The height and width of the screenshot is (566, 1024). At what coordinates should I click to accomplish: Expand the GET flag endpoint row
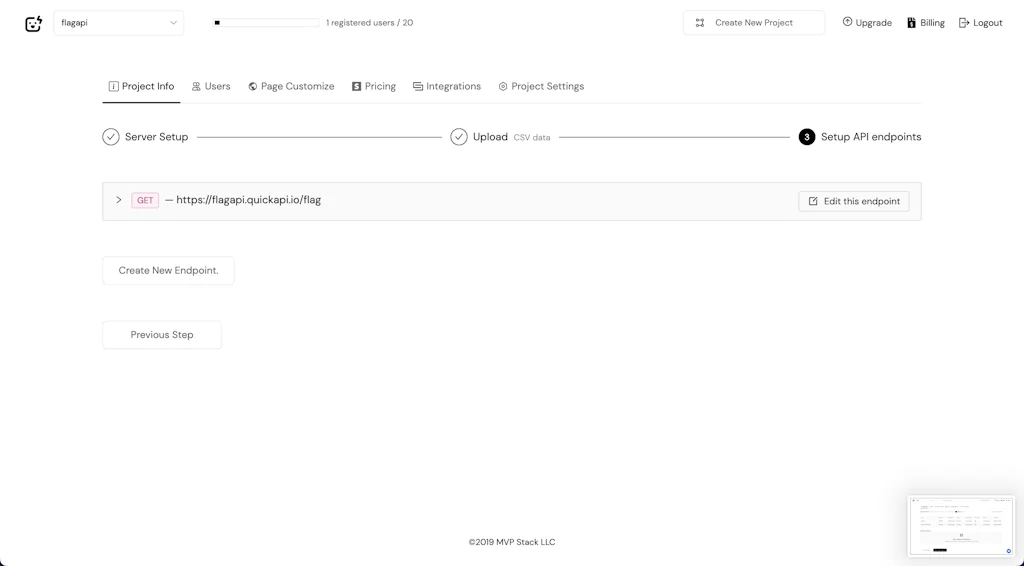118,200
